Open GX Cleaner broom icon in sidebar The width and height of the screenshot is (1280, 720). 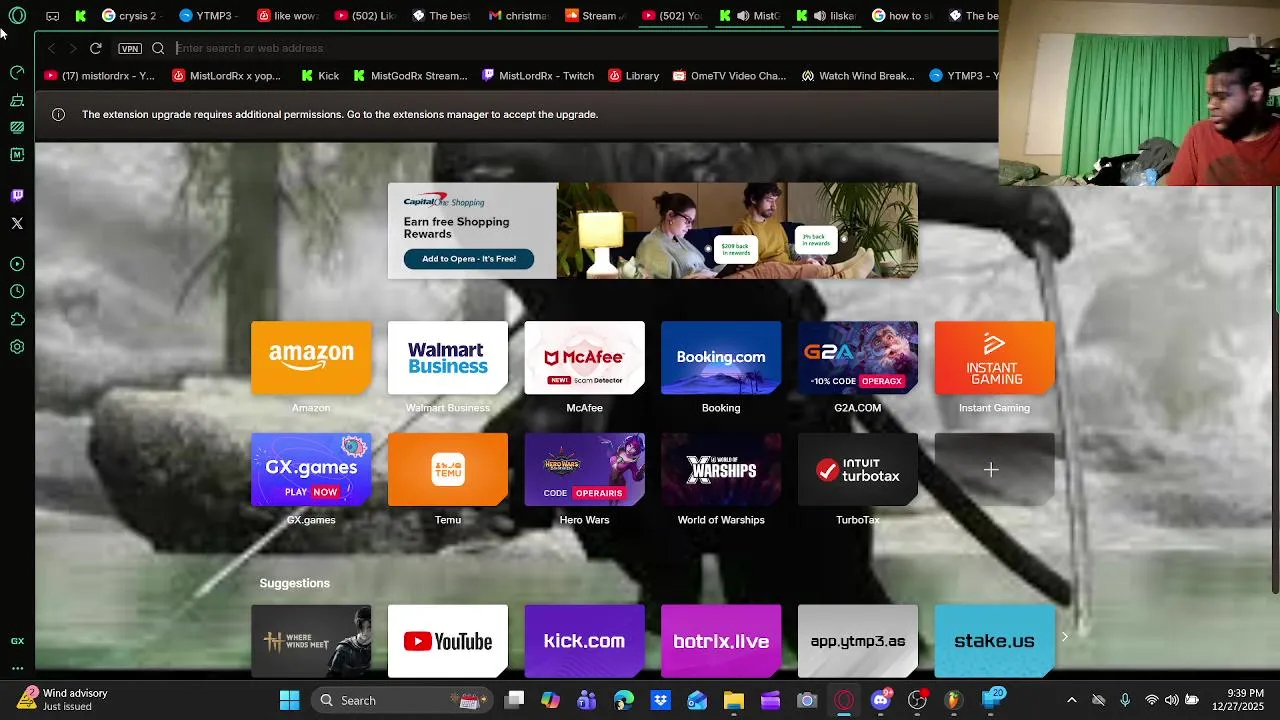point(17,100)
